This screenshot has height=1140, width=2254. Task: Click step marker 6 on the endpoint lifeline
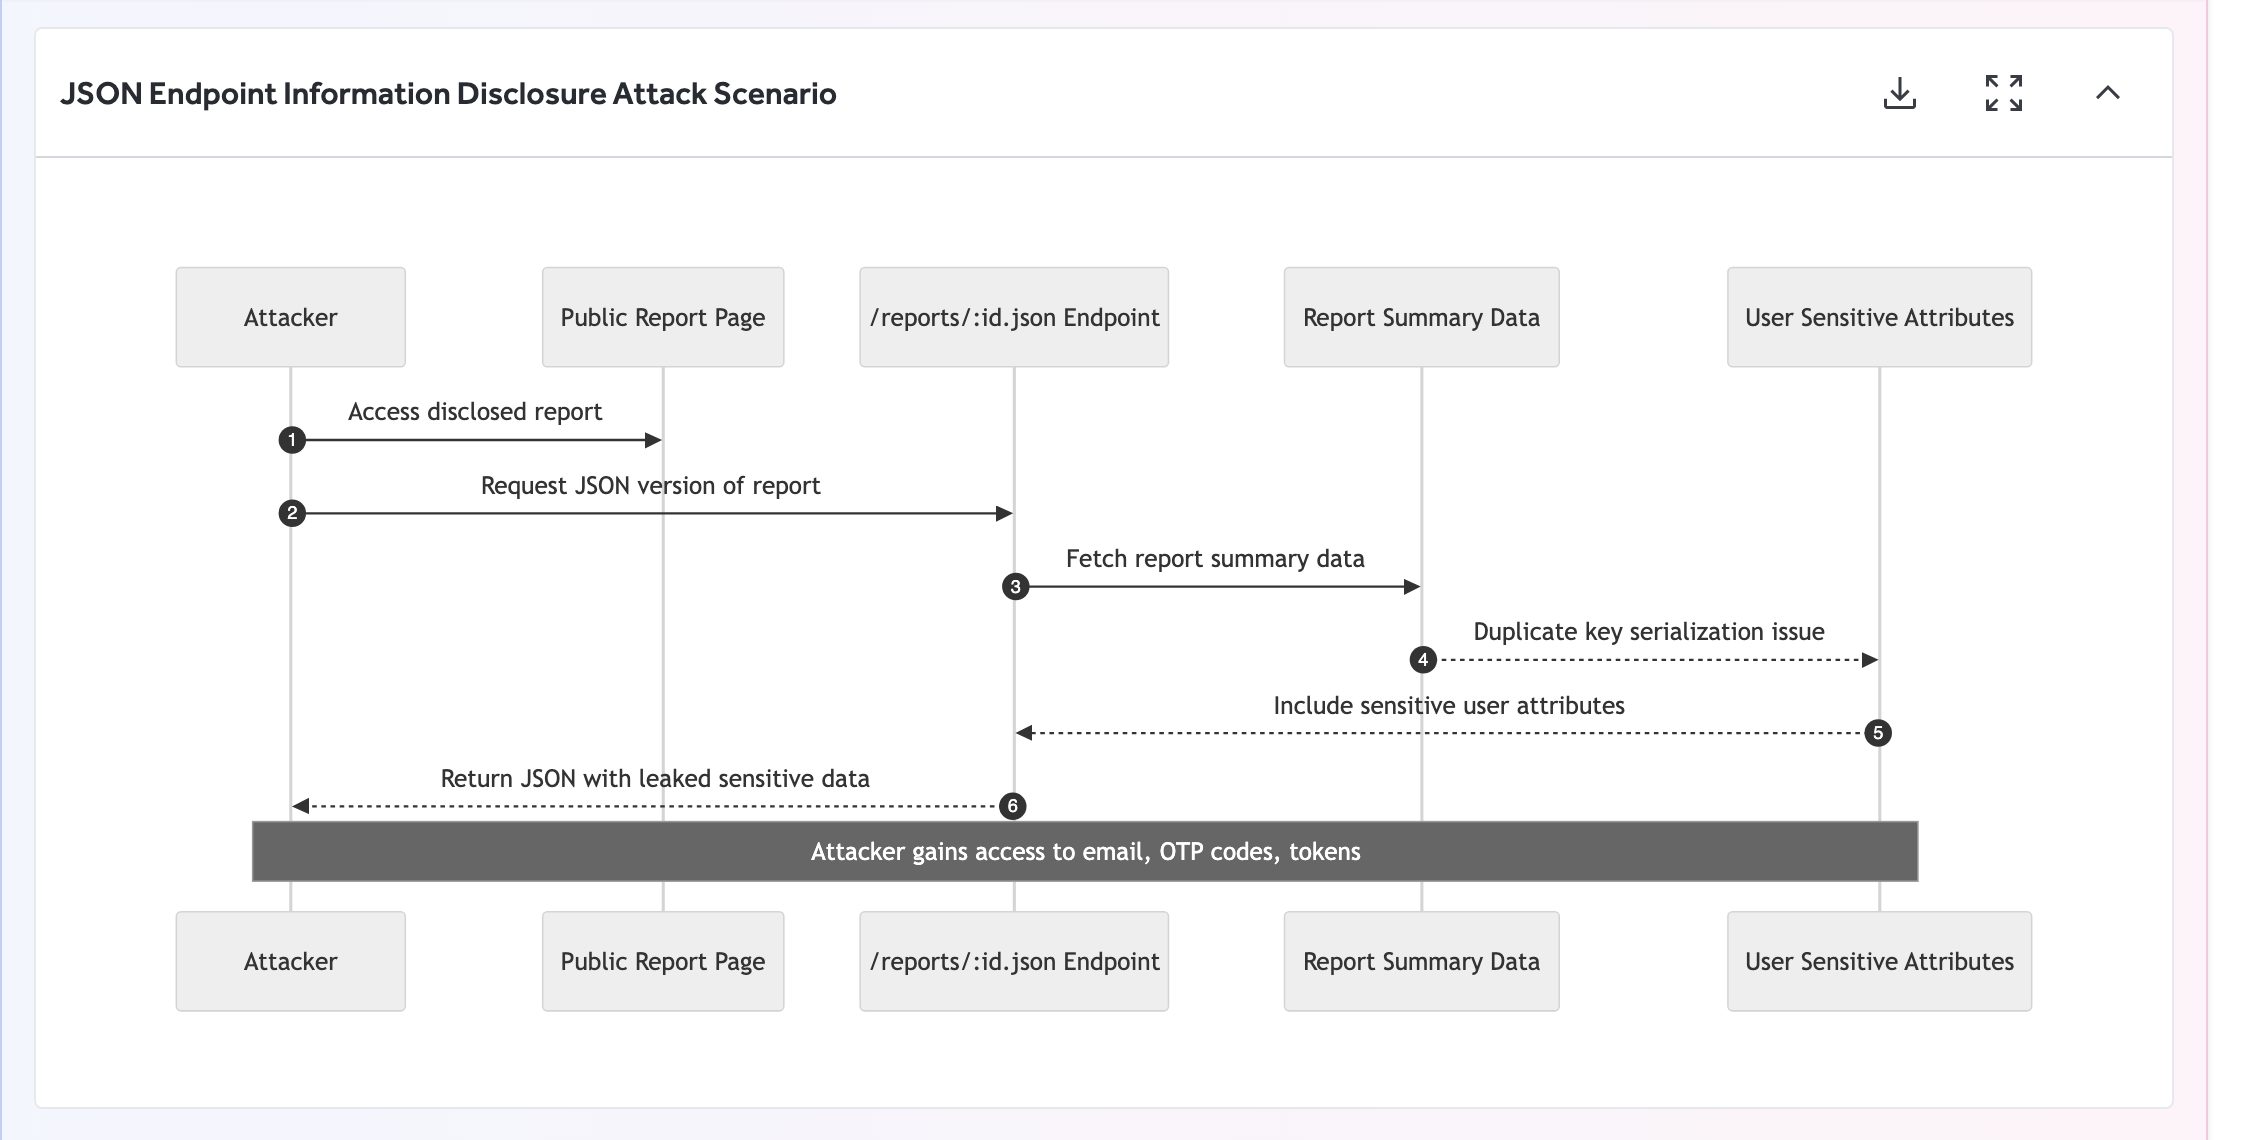[1014, 806]
